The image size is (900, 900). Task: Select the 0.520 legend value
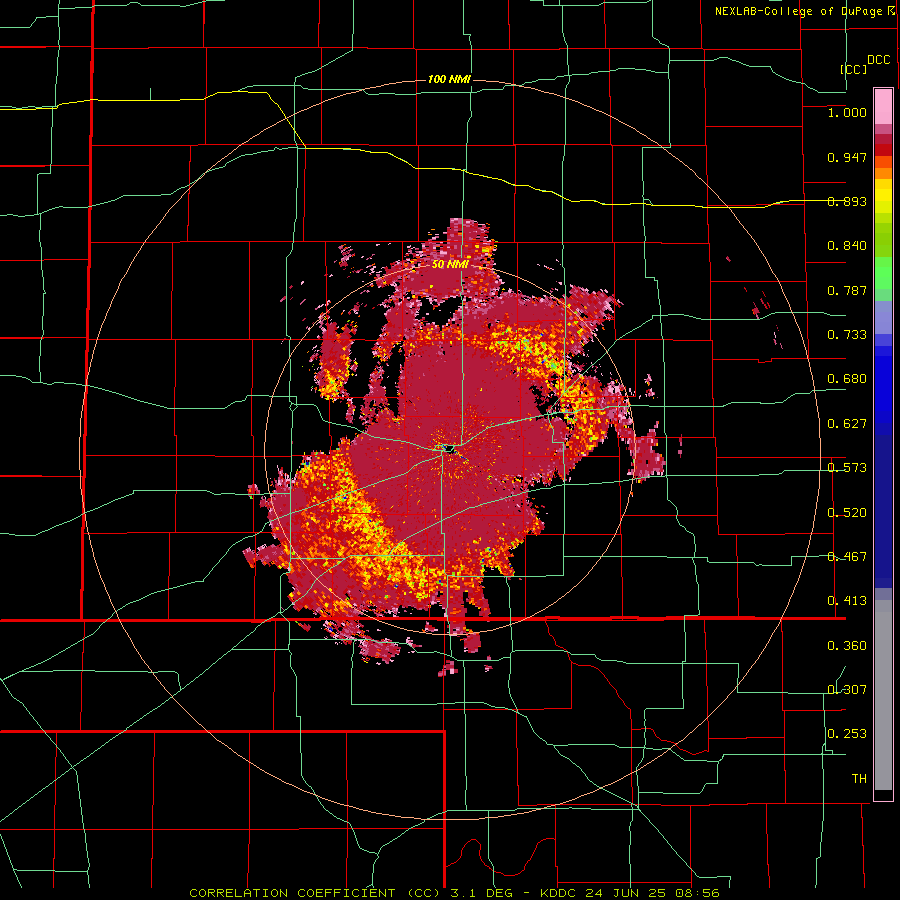(847, 513)
